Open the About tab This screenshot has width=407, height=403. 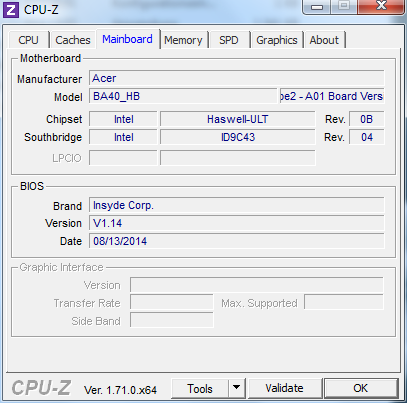pos(324,40)
